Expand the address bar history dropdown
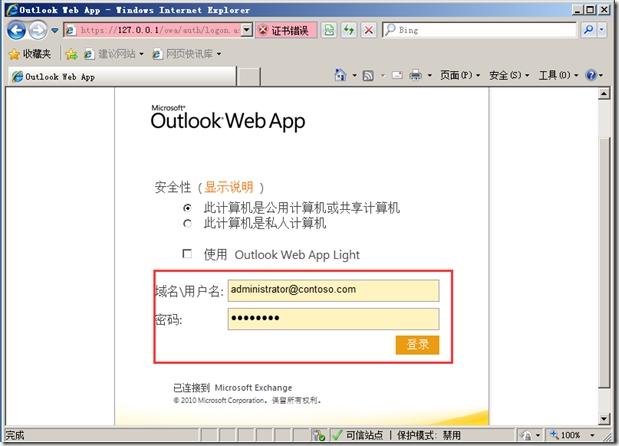619x446 pixels. (247, 30)
